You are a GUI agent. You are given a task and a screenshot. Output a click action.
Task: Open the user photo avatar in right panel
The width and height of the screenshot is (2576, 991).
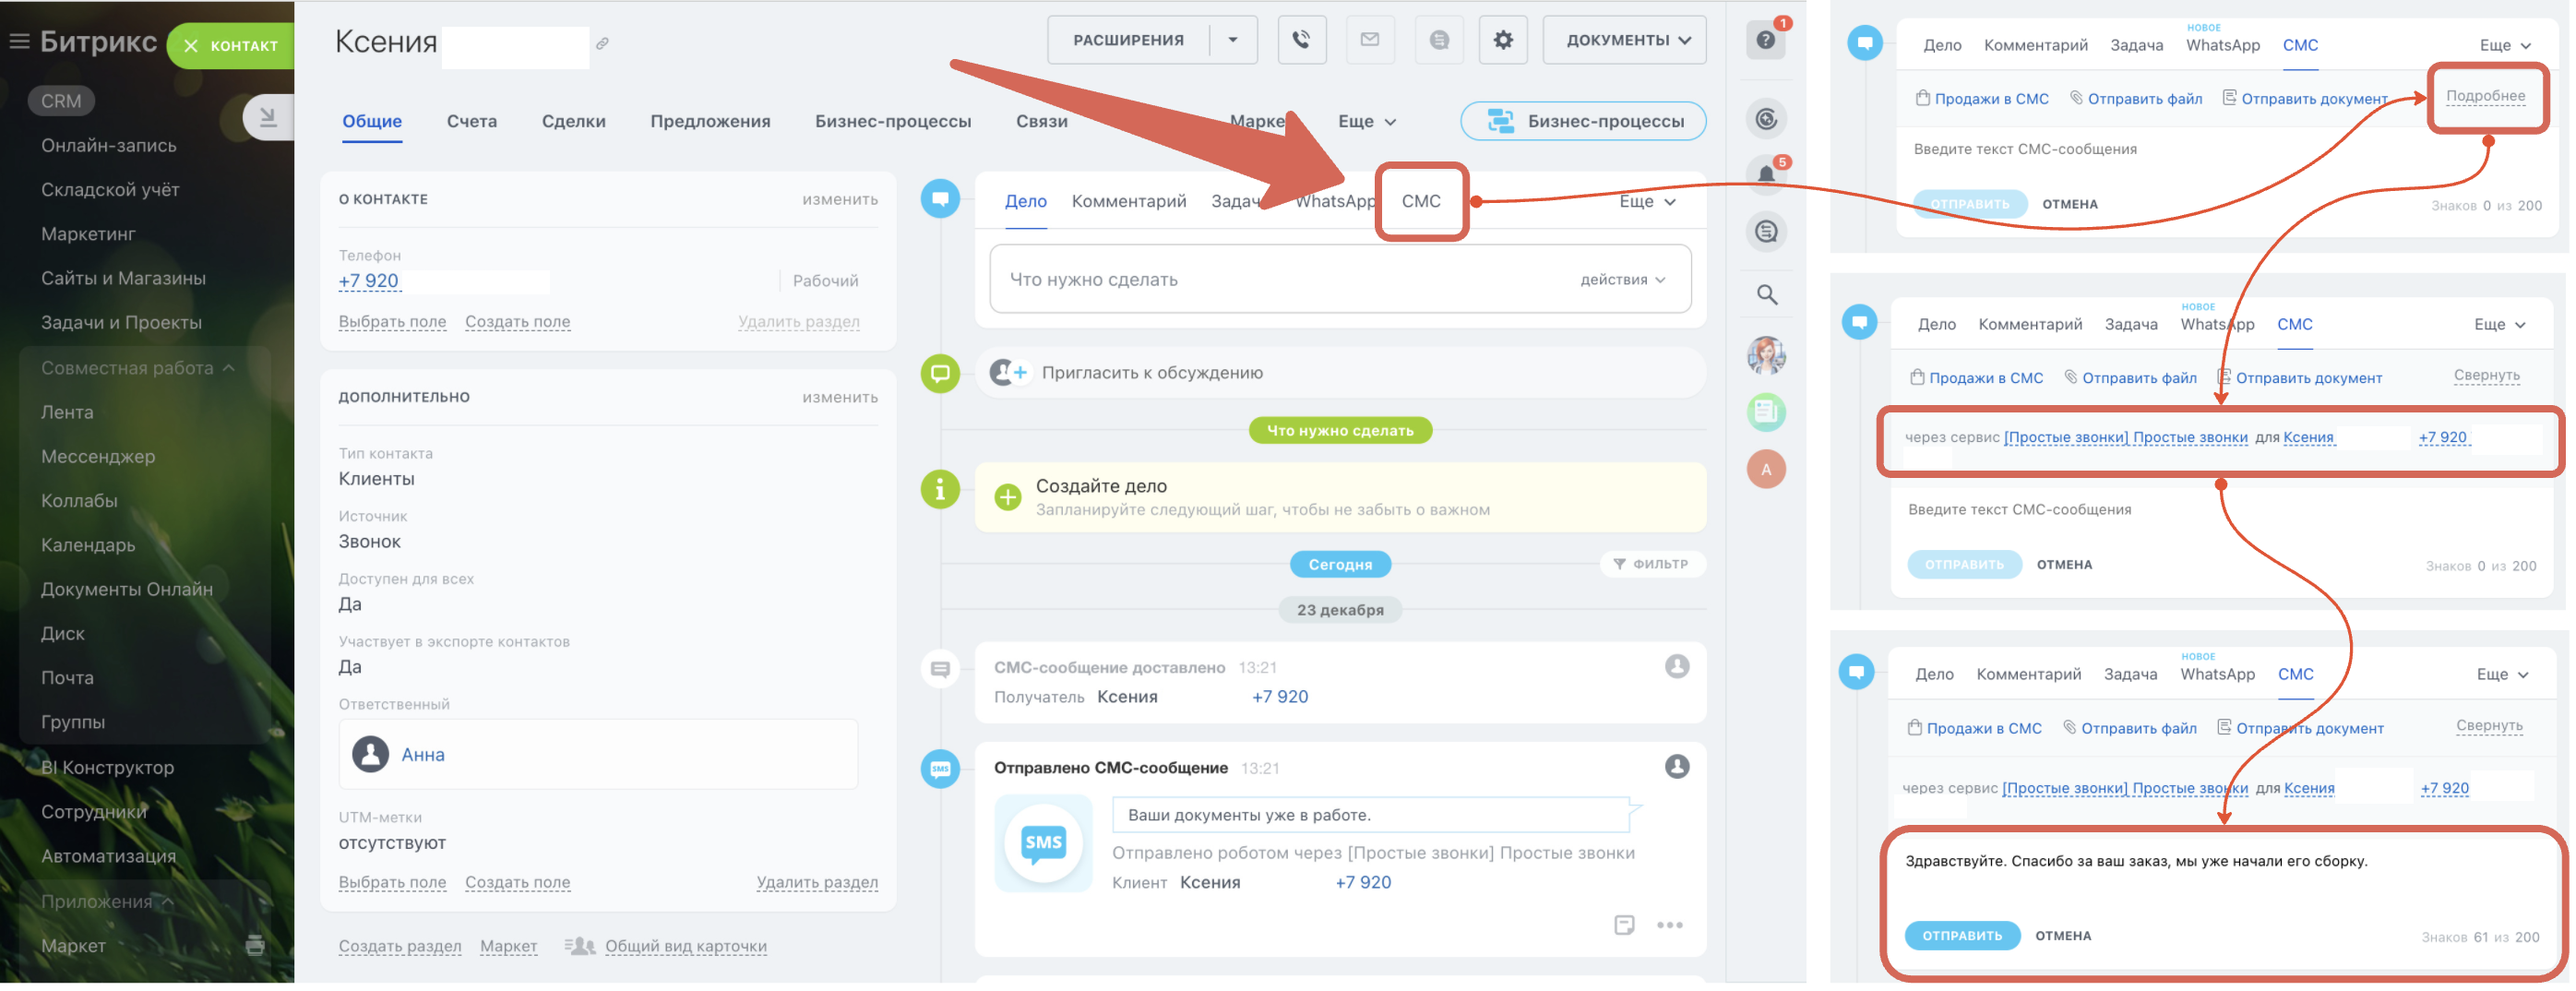point(1767,356)
